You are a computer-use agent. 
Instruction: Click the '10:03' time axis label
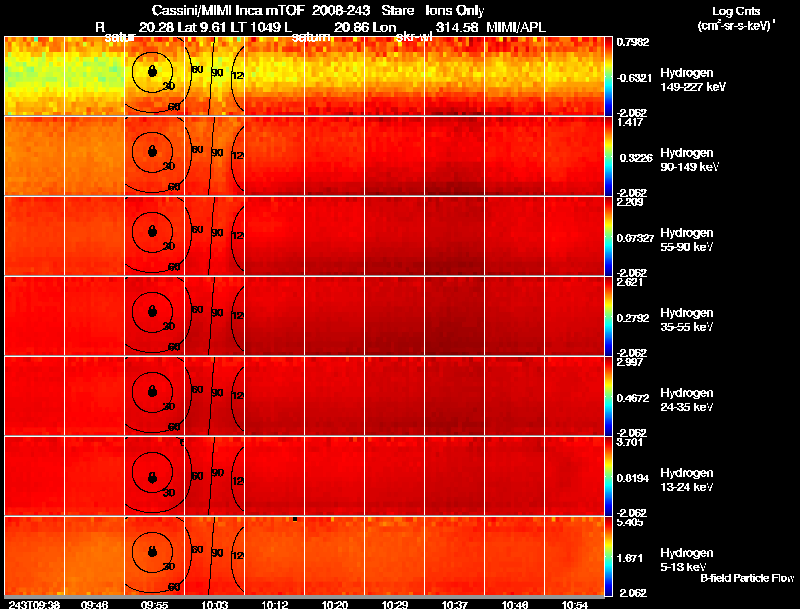(214, 604)
